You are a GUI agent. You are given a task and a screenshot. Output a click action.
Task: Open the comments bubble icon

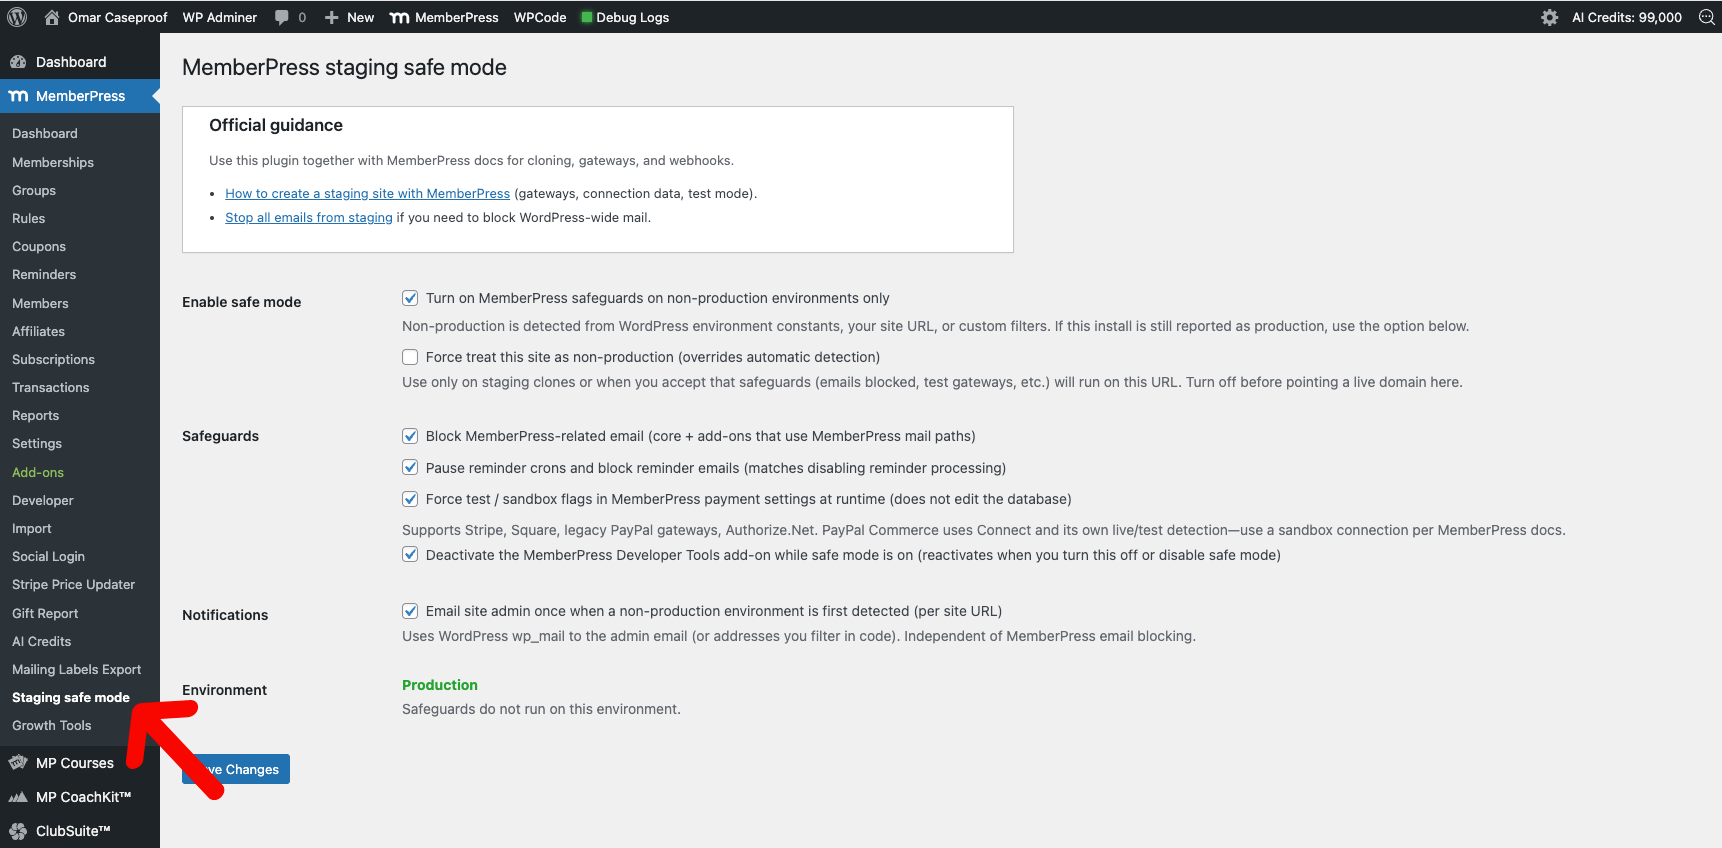282,17
